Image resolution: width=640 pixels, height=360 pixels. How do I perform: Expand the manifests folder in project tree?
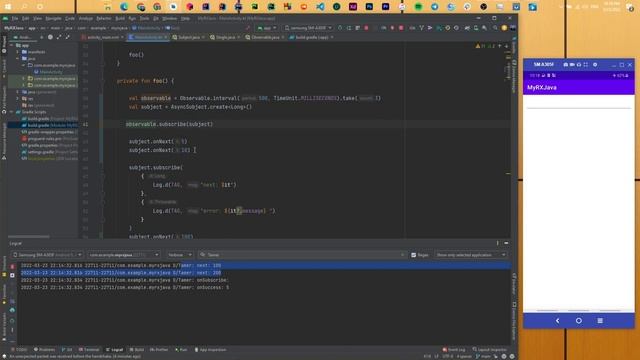click(x=18, y=52)
